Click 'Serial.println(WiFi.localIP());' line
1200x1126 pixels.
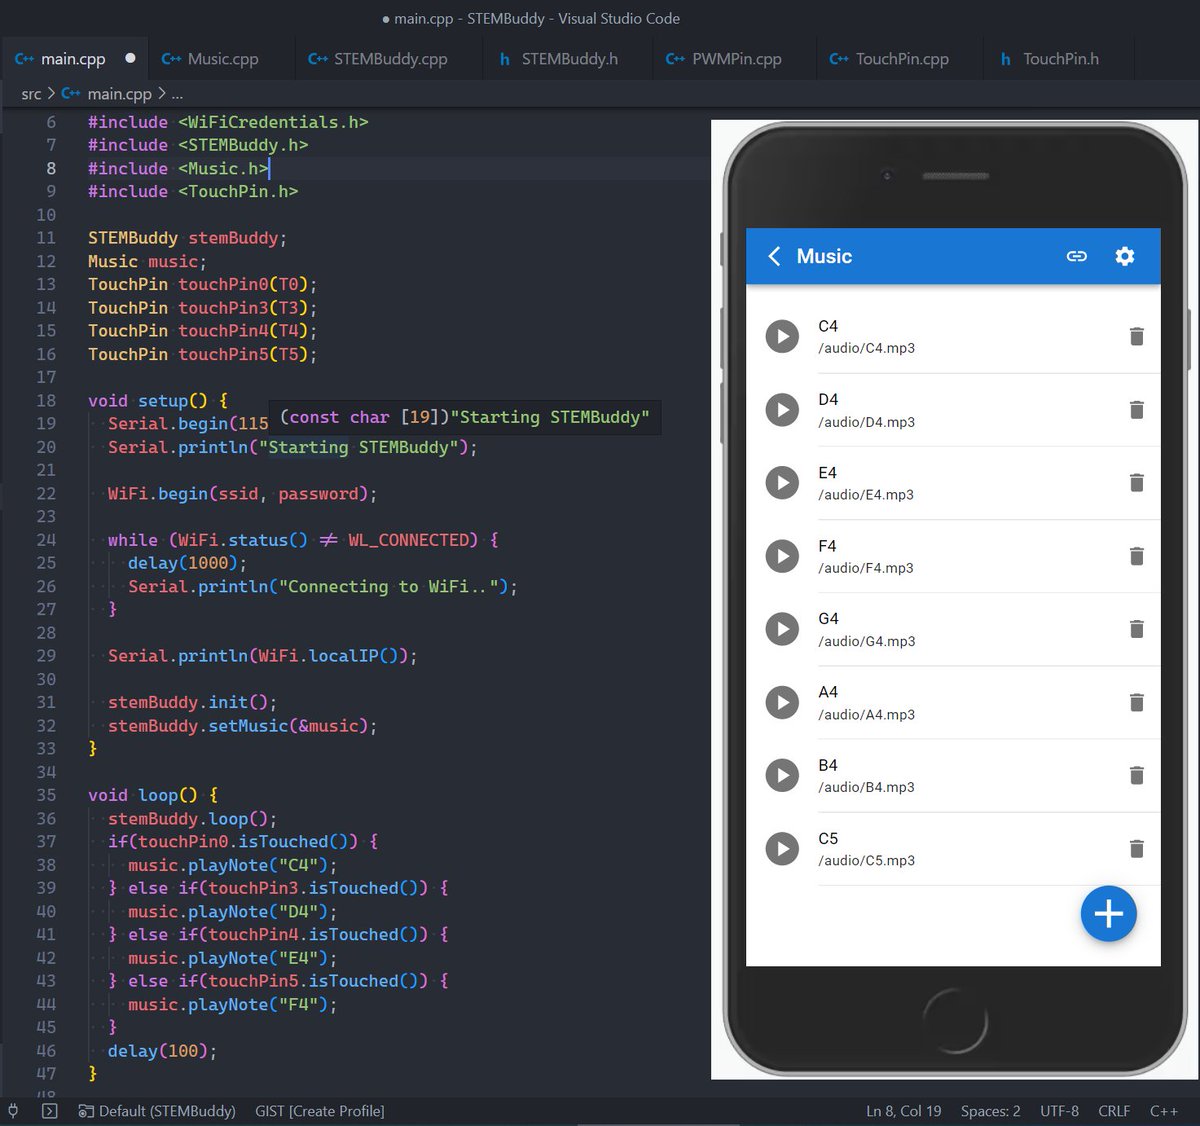(x=263, y=656)
